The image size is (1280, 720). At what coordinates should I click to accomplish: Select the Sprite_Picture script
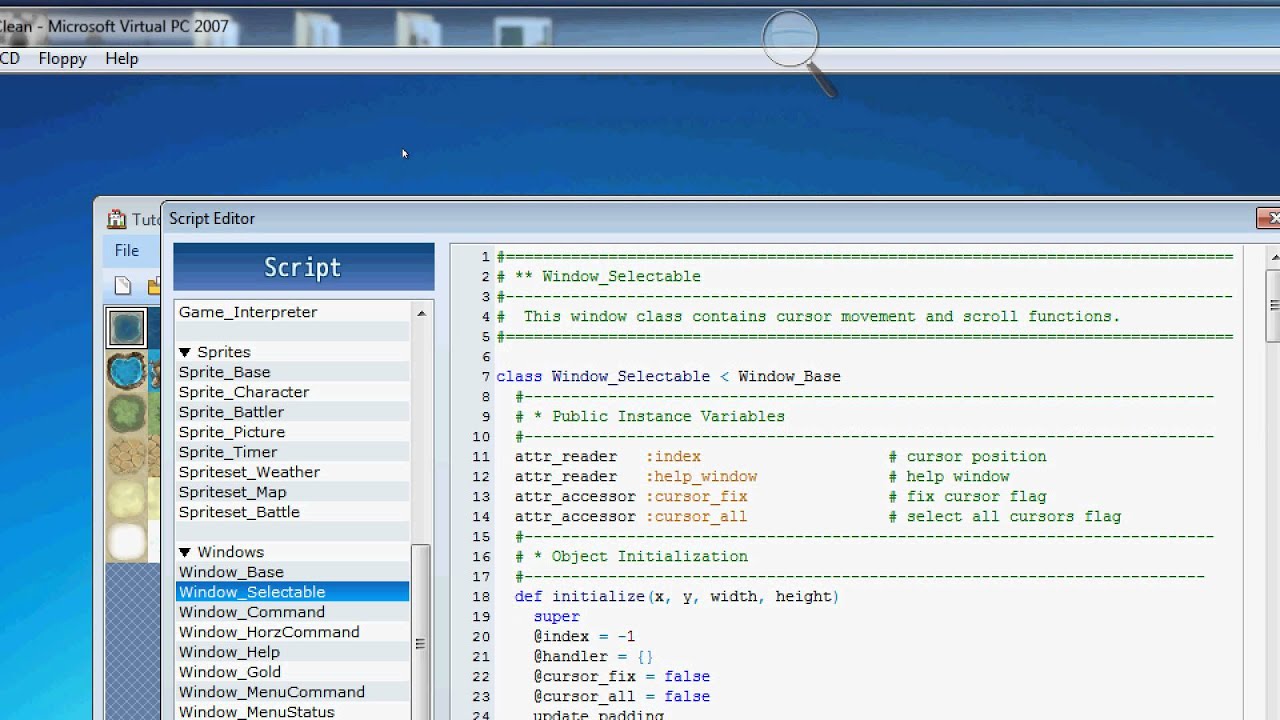pyautogui.click(x=294, y=432)
